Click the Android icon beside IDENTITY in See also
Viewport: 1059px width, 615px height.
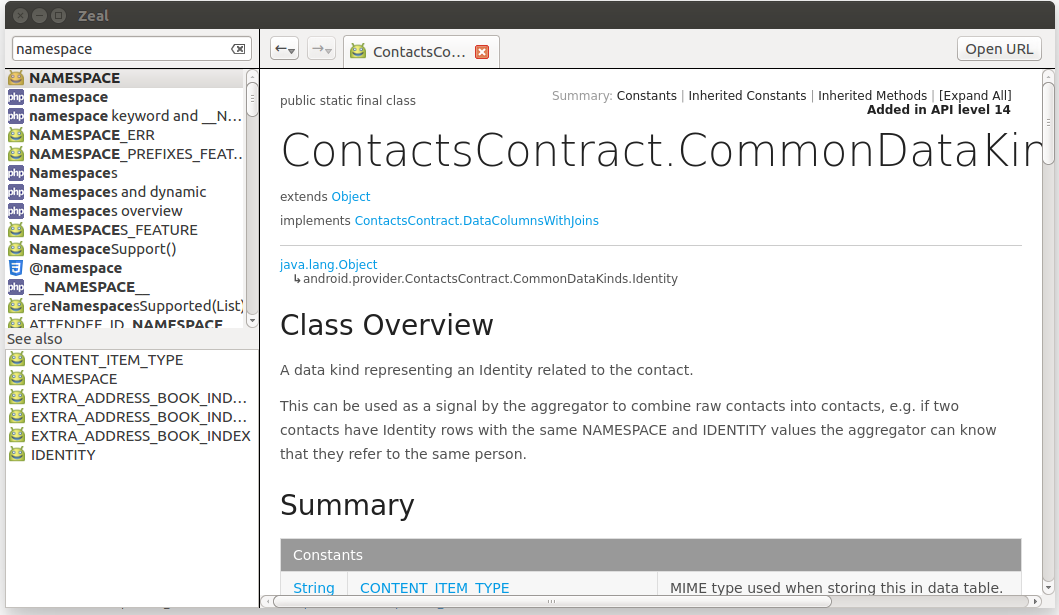tap(15, 455)
